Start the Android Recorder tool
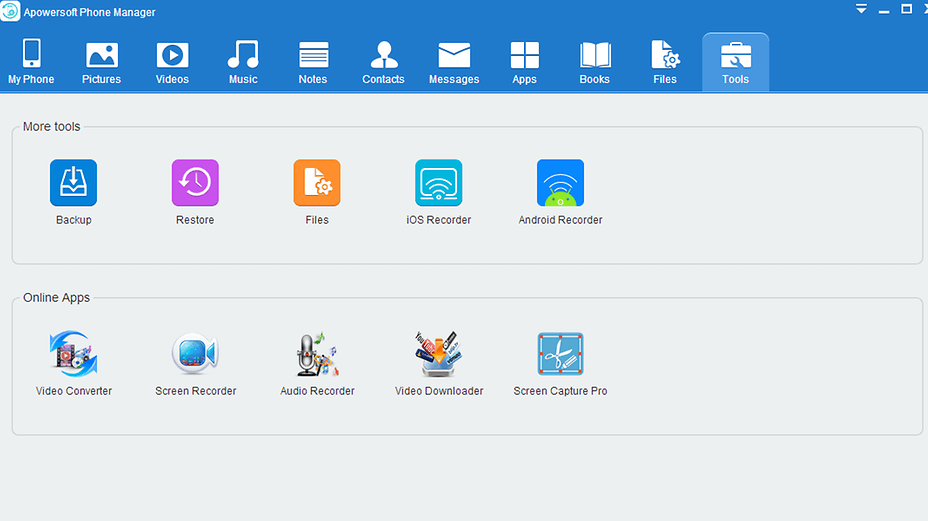Viewport: 928px width, 521px height. click(560, 182)
